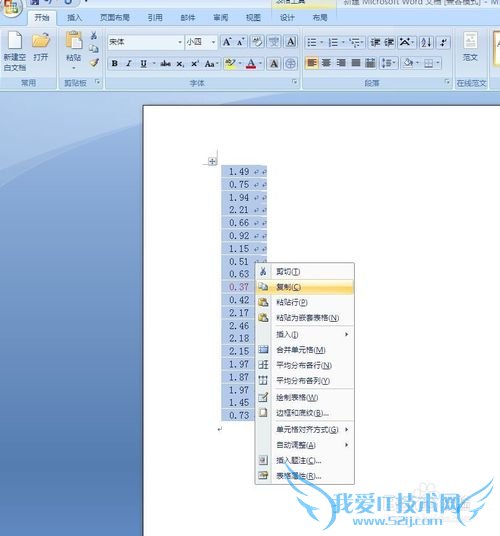Image resolution: width=500 pixels, height=536 pixels.
Task: Open the Bullets list dropdown arrow
Action: click(322, 42)
